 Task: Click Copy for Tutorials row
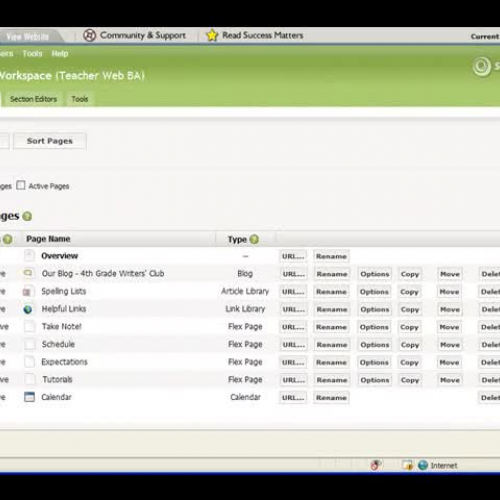410,380
